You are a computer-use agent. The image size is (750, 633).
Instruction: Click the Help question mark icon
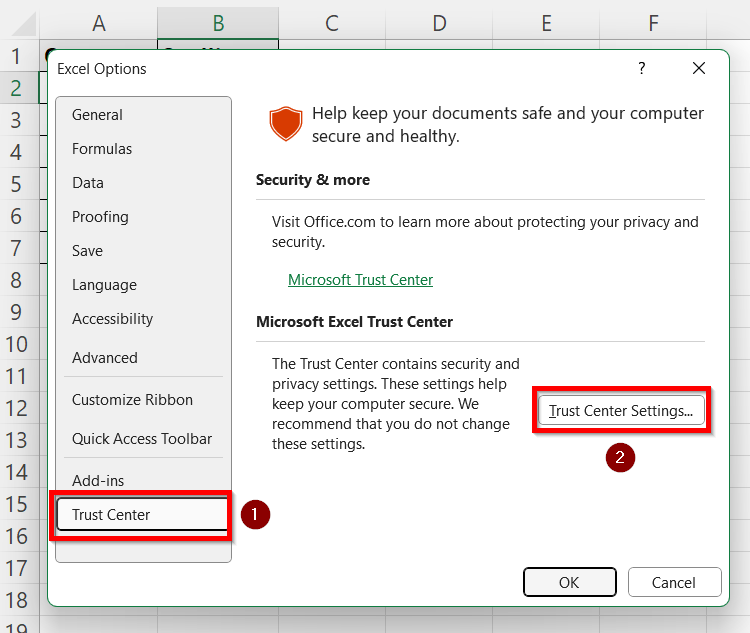point(642,68)
